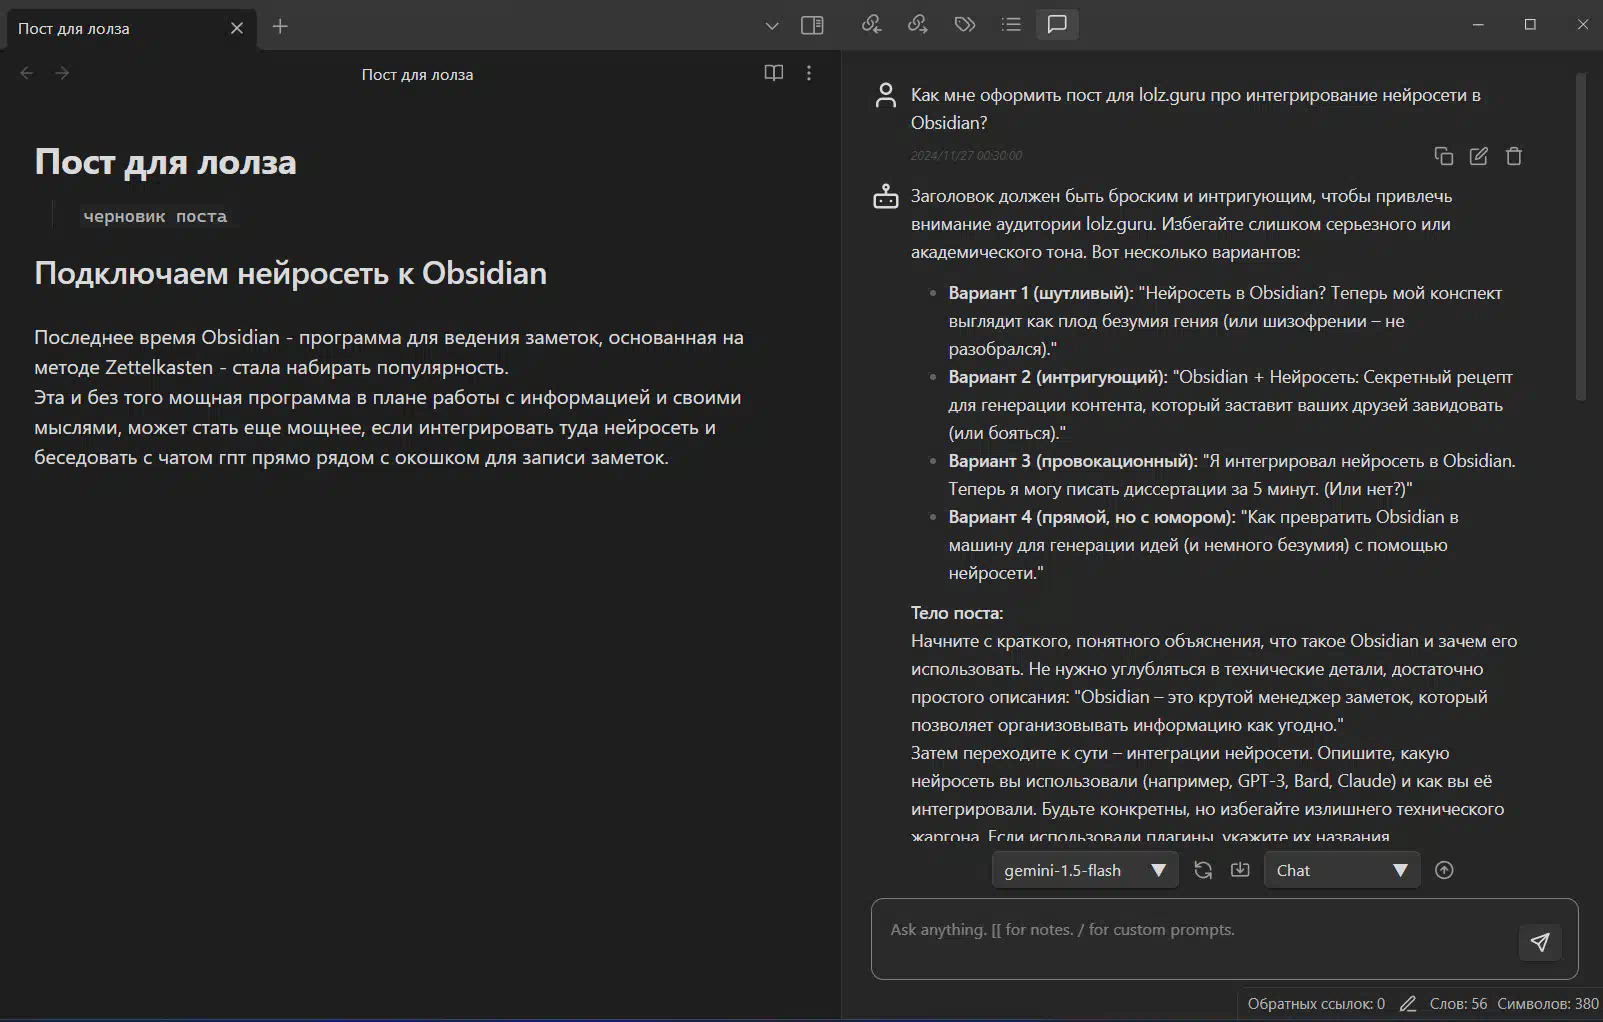Viewport: 1603px width, 1022px height.
Task: Start a new chat with refresh icon
Action: [1203, 870]
